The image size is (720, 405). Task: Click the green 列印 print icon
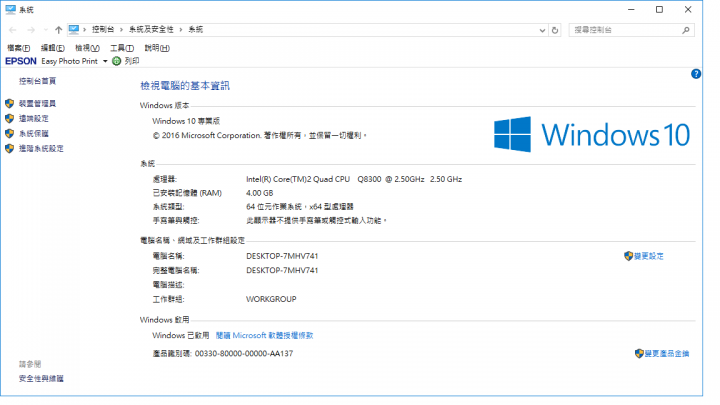[117, 61]
